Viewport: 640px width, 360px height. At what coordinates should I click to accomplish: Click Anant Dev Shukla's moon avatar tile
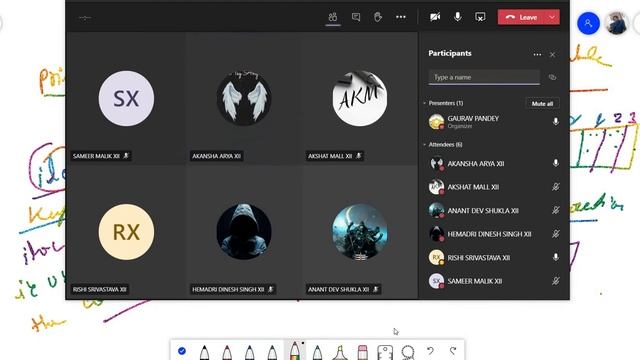coord(360,232)
